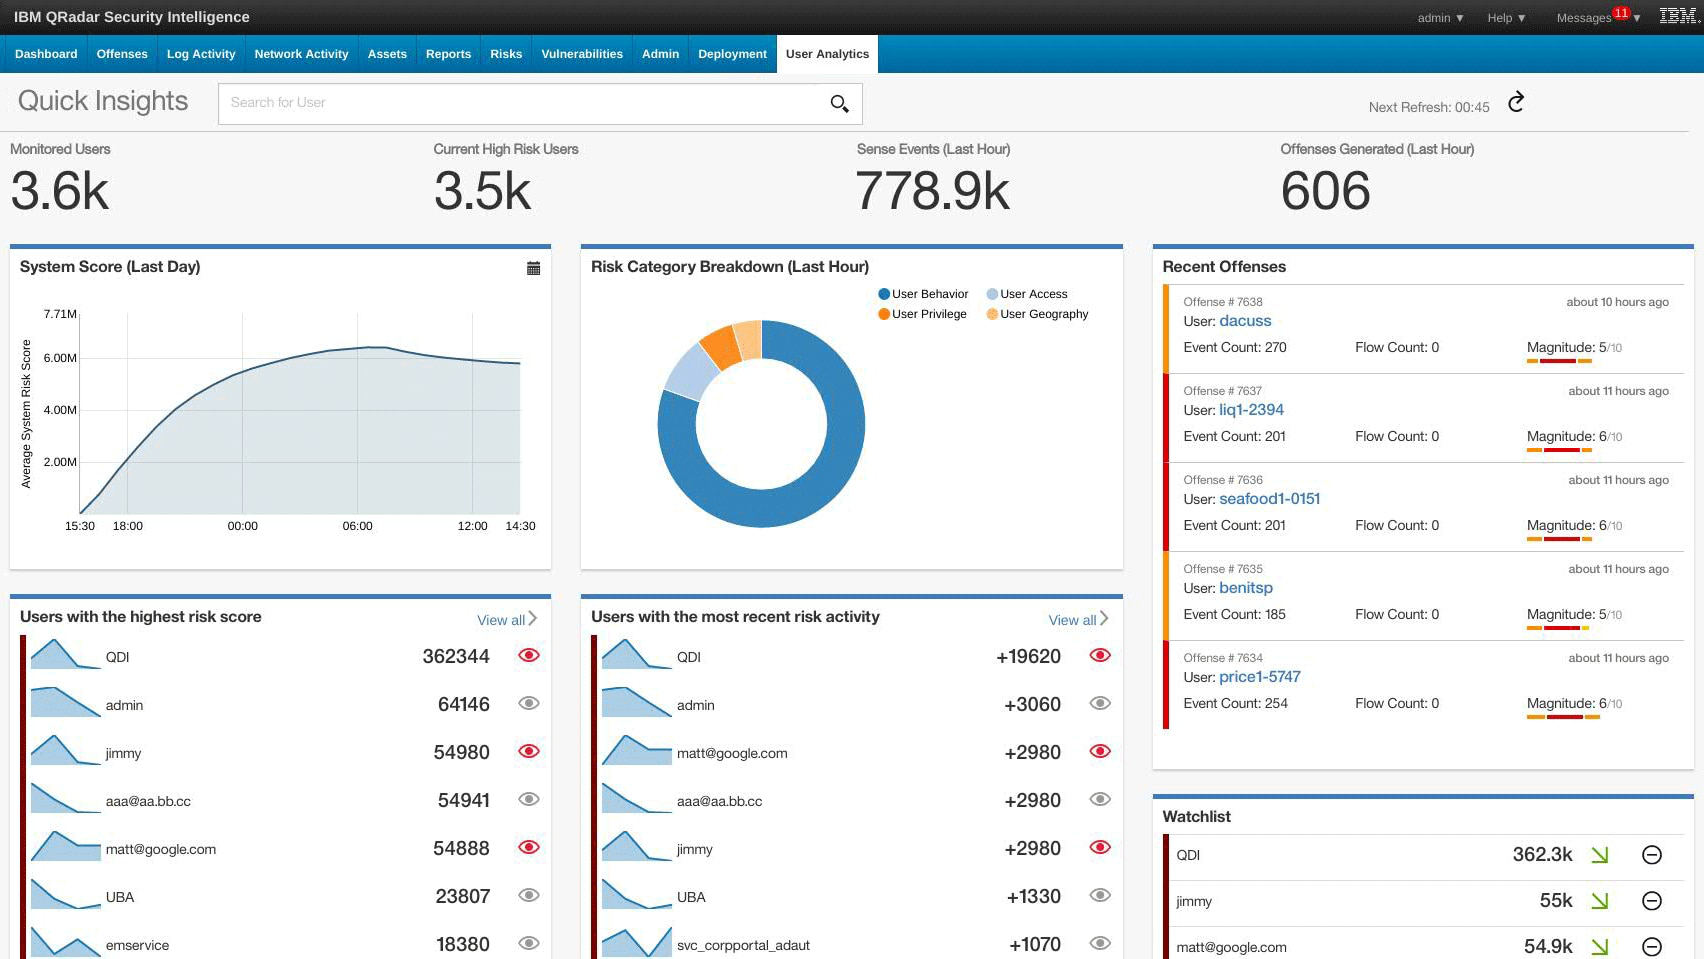Toggle the eye icon beside admin's risk score
The height and width of the screenshot is (959, 1704).
529,704
